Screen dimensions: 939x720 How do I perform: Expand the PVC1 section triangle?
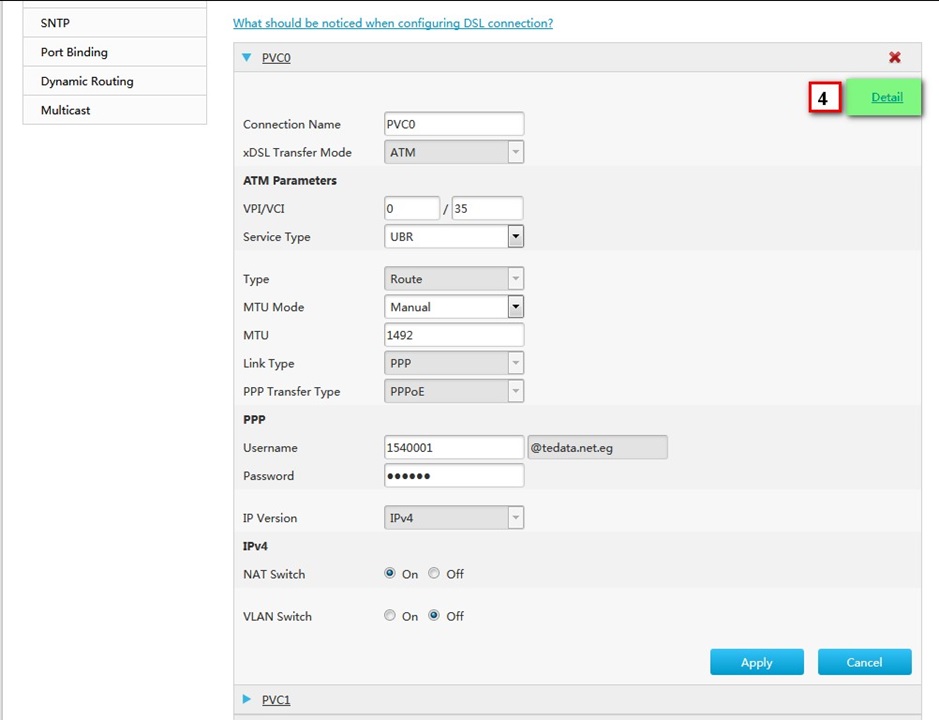tap(247, 699)
